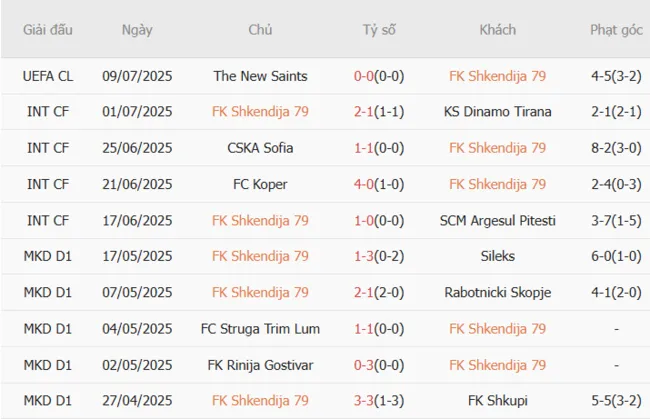Open The New Saints team link
This screenshot has width=650, height=419.
pyautogui.click(x=260, y=76)
